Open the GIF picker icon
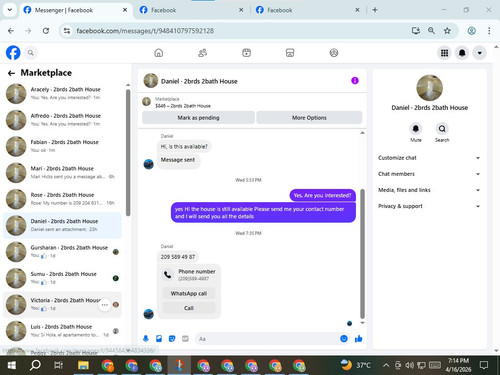 pos(185,339)
